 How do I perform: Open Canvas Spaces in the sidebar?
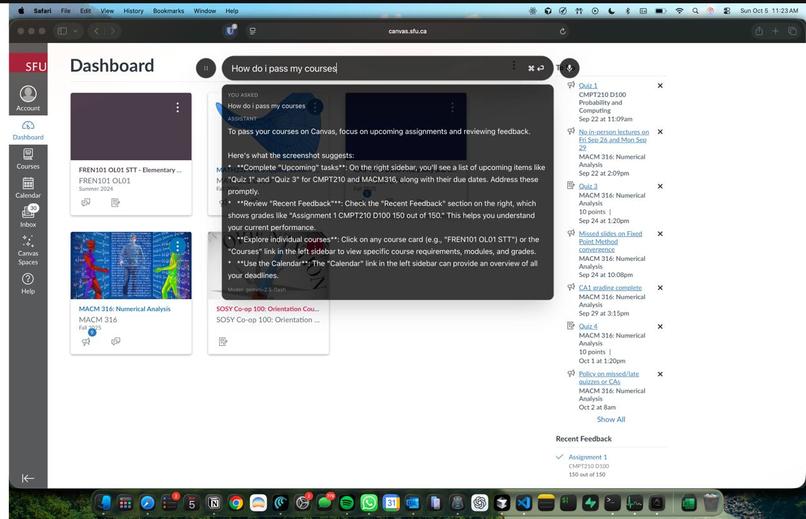[28, 250]
